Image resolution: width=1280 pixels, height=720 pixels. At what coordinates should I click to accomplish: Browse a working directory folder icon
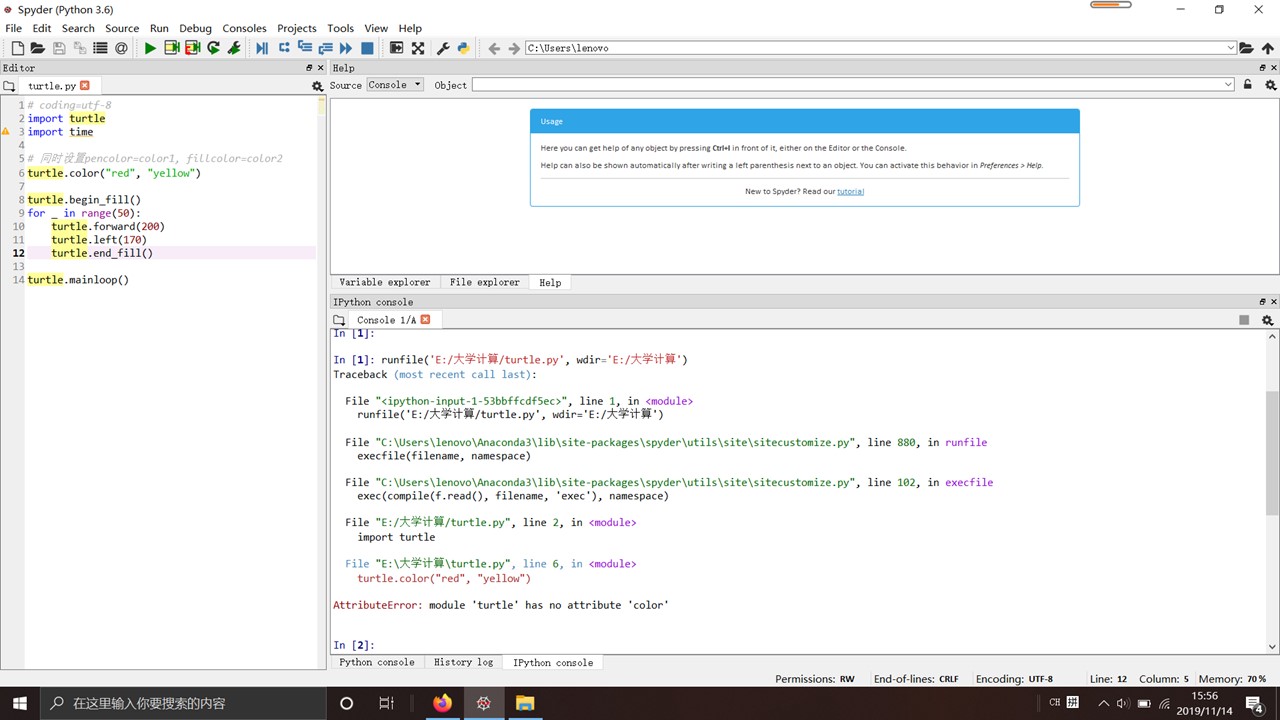[x=1246, y=48]
